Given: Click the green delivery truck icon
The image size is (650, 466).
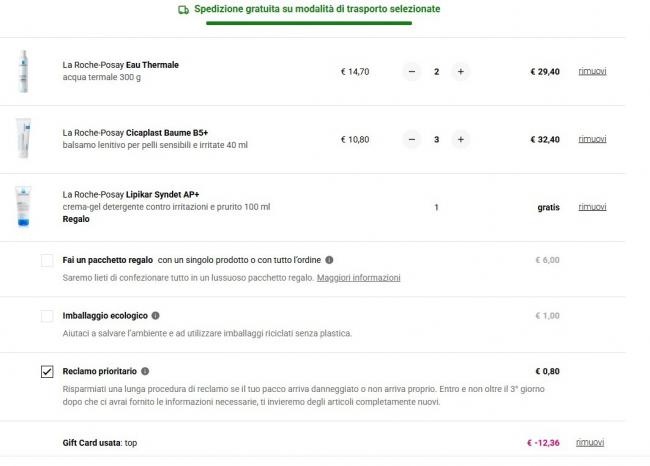Looking at the screenshot, I should coord(183,9).
